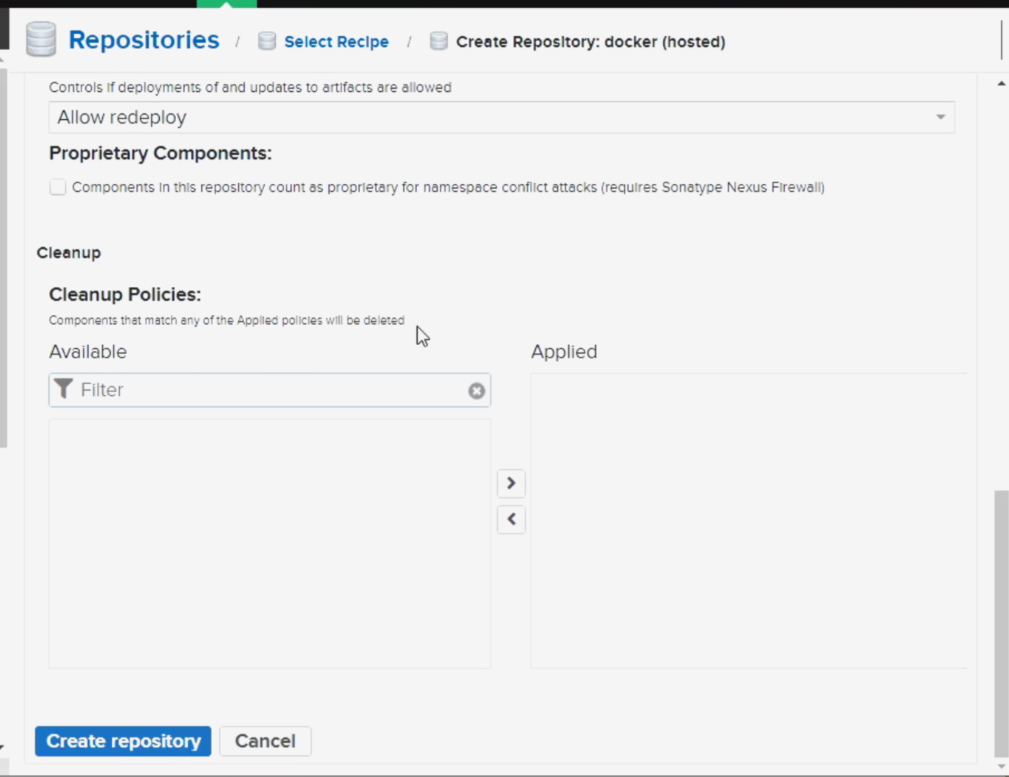Viewport: 1009px width, 777px height.
Task: Click the Create repository button
Action: point(123,741)
